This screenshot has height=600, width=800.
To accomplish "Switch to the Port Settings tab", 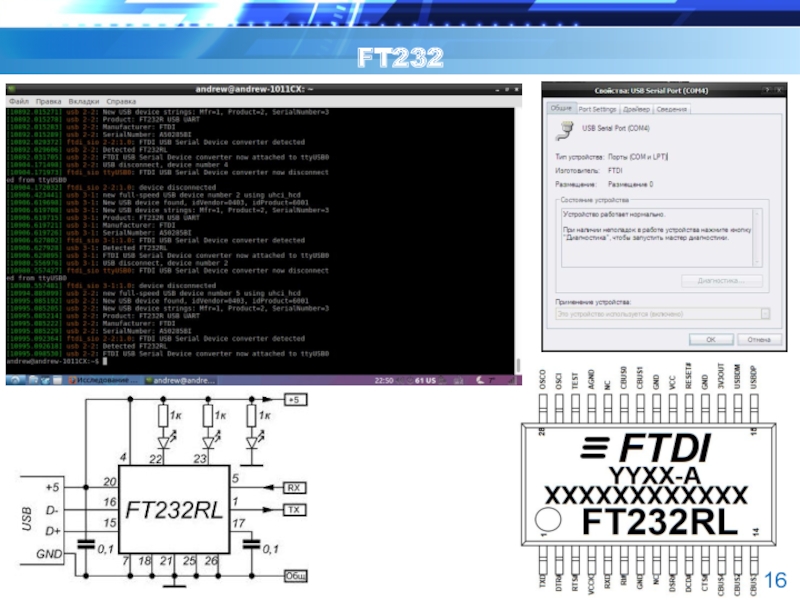I will coord(597,109).
